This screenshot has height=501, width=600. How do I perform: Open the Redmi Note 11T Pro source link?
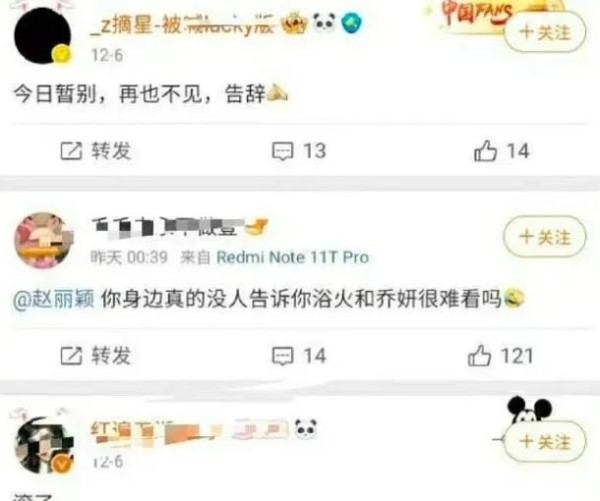pos(293,257)
